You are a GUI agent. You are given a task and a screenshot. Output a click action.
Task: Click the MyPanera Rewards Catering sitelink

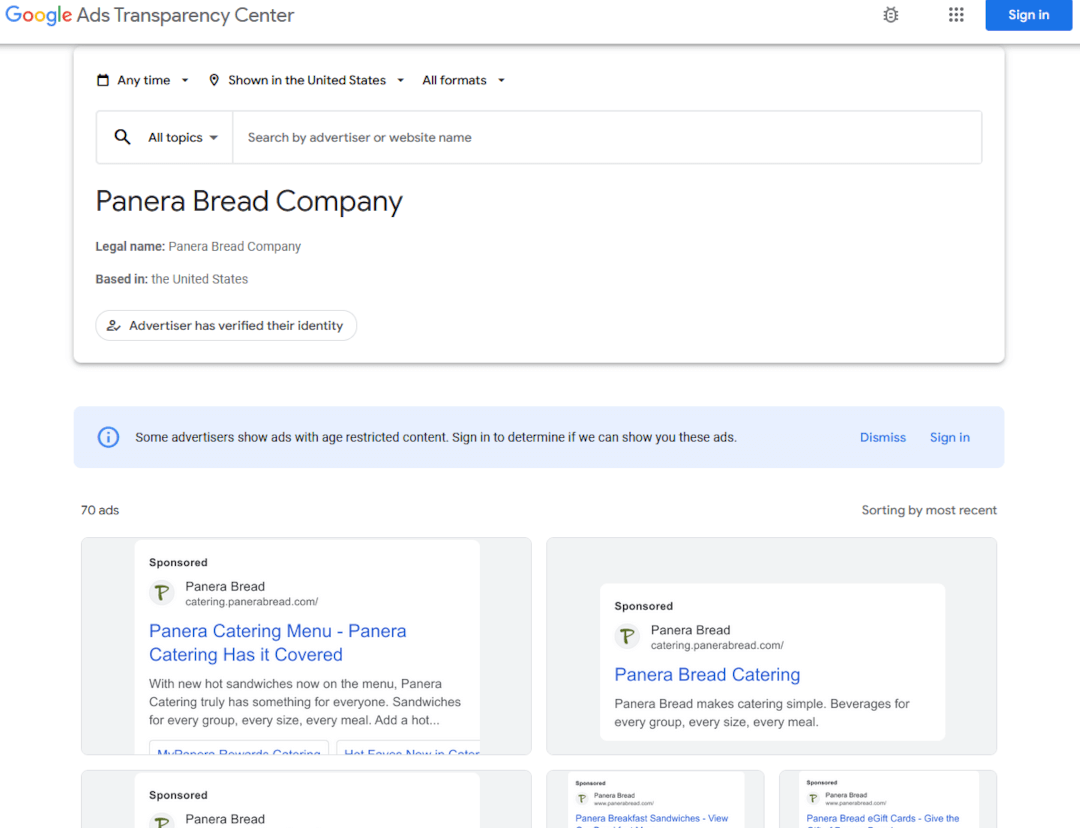pos(238,751)
